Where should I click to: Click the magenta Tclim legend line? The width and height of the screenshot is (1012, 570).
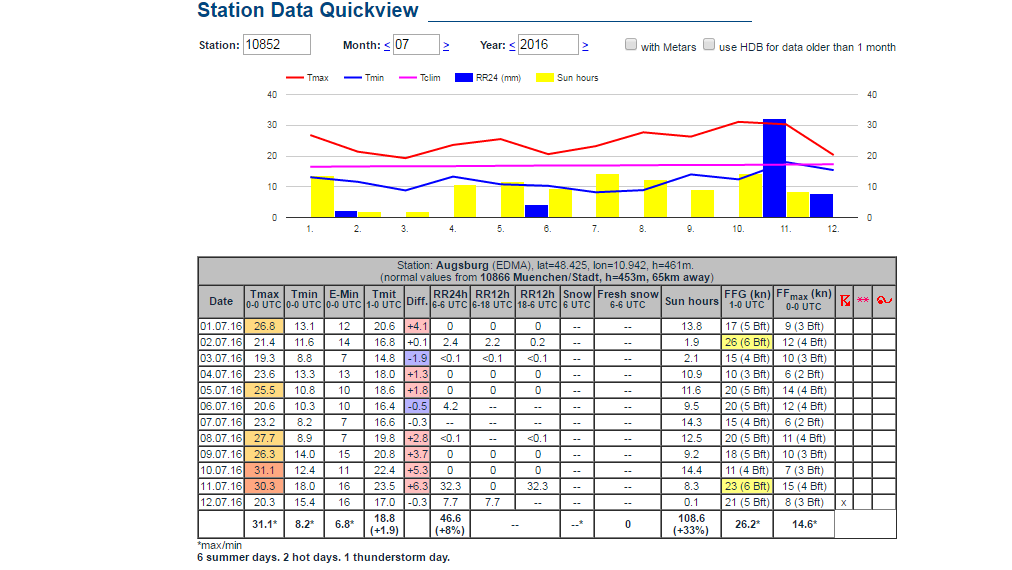[x=408, y=77]
